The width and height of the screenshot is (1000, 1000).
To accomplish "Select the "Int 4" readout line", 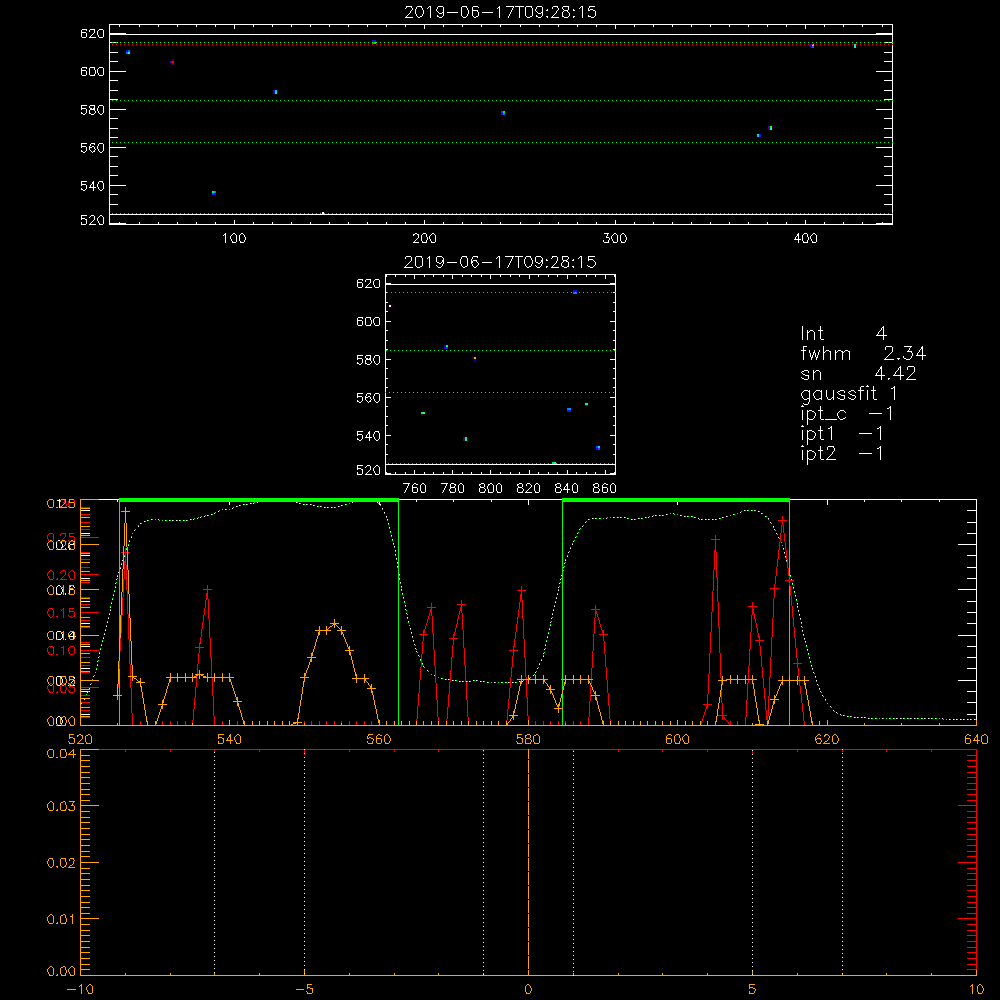I will coord(843,334).
